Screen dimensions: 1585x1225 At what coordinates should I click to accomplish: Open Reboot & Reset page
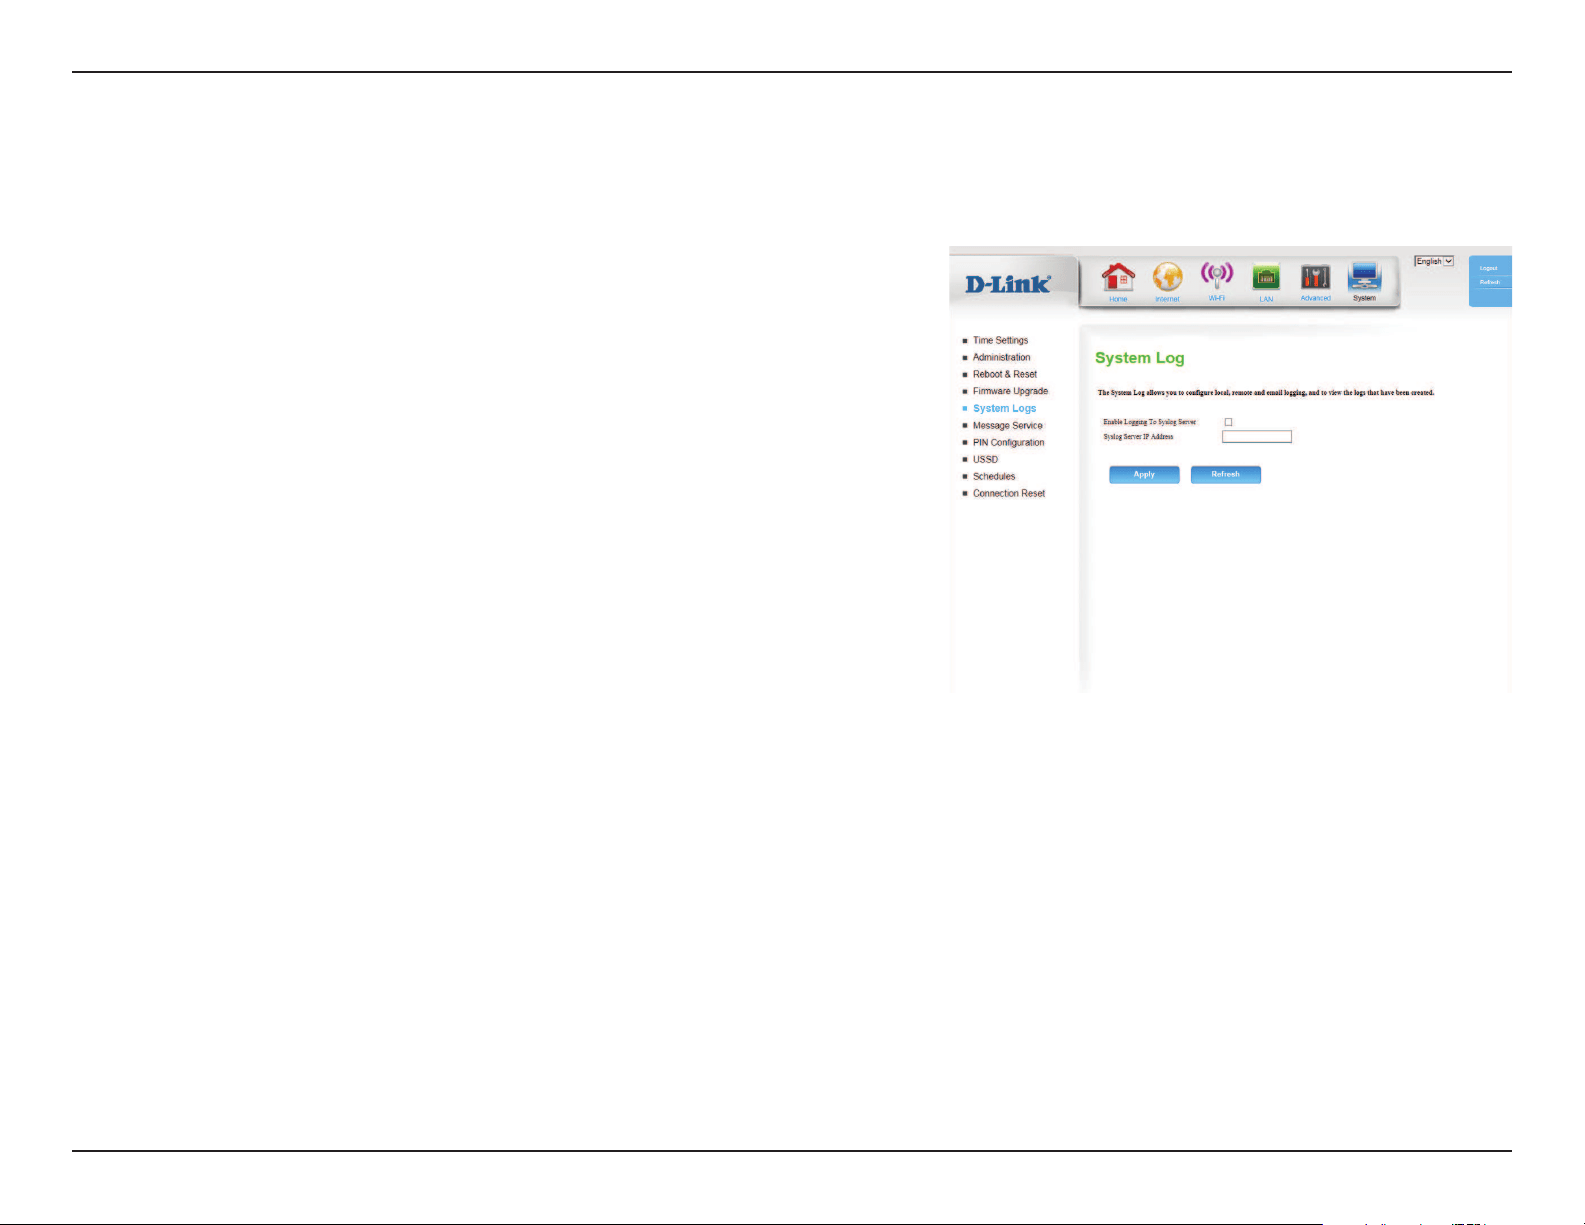pyautogui.click(x=1005, y=374)
